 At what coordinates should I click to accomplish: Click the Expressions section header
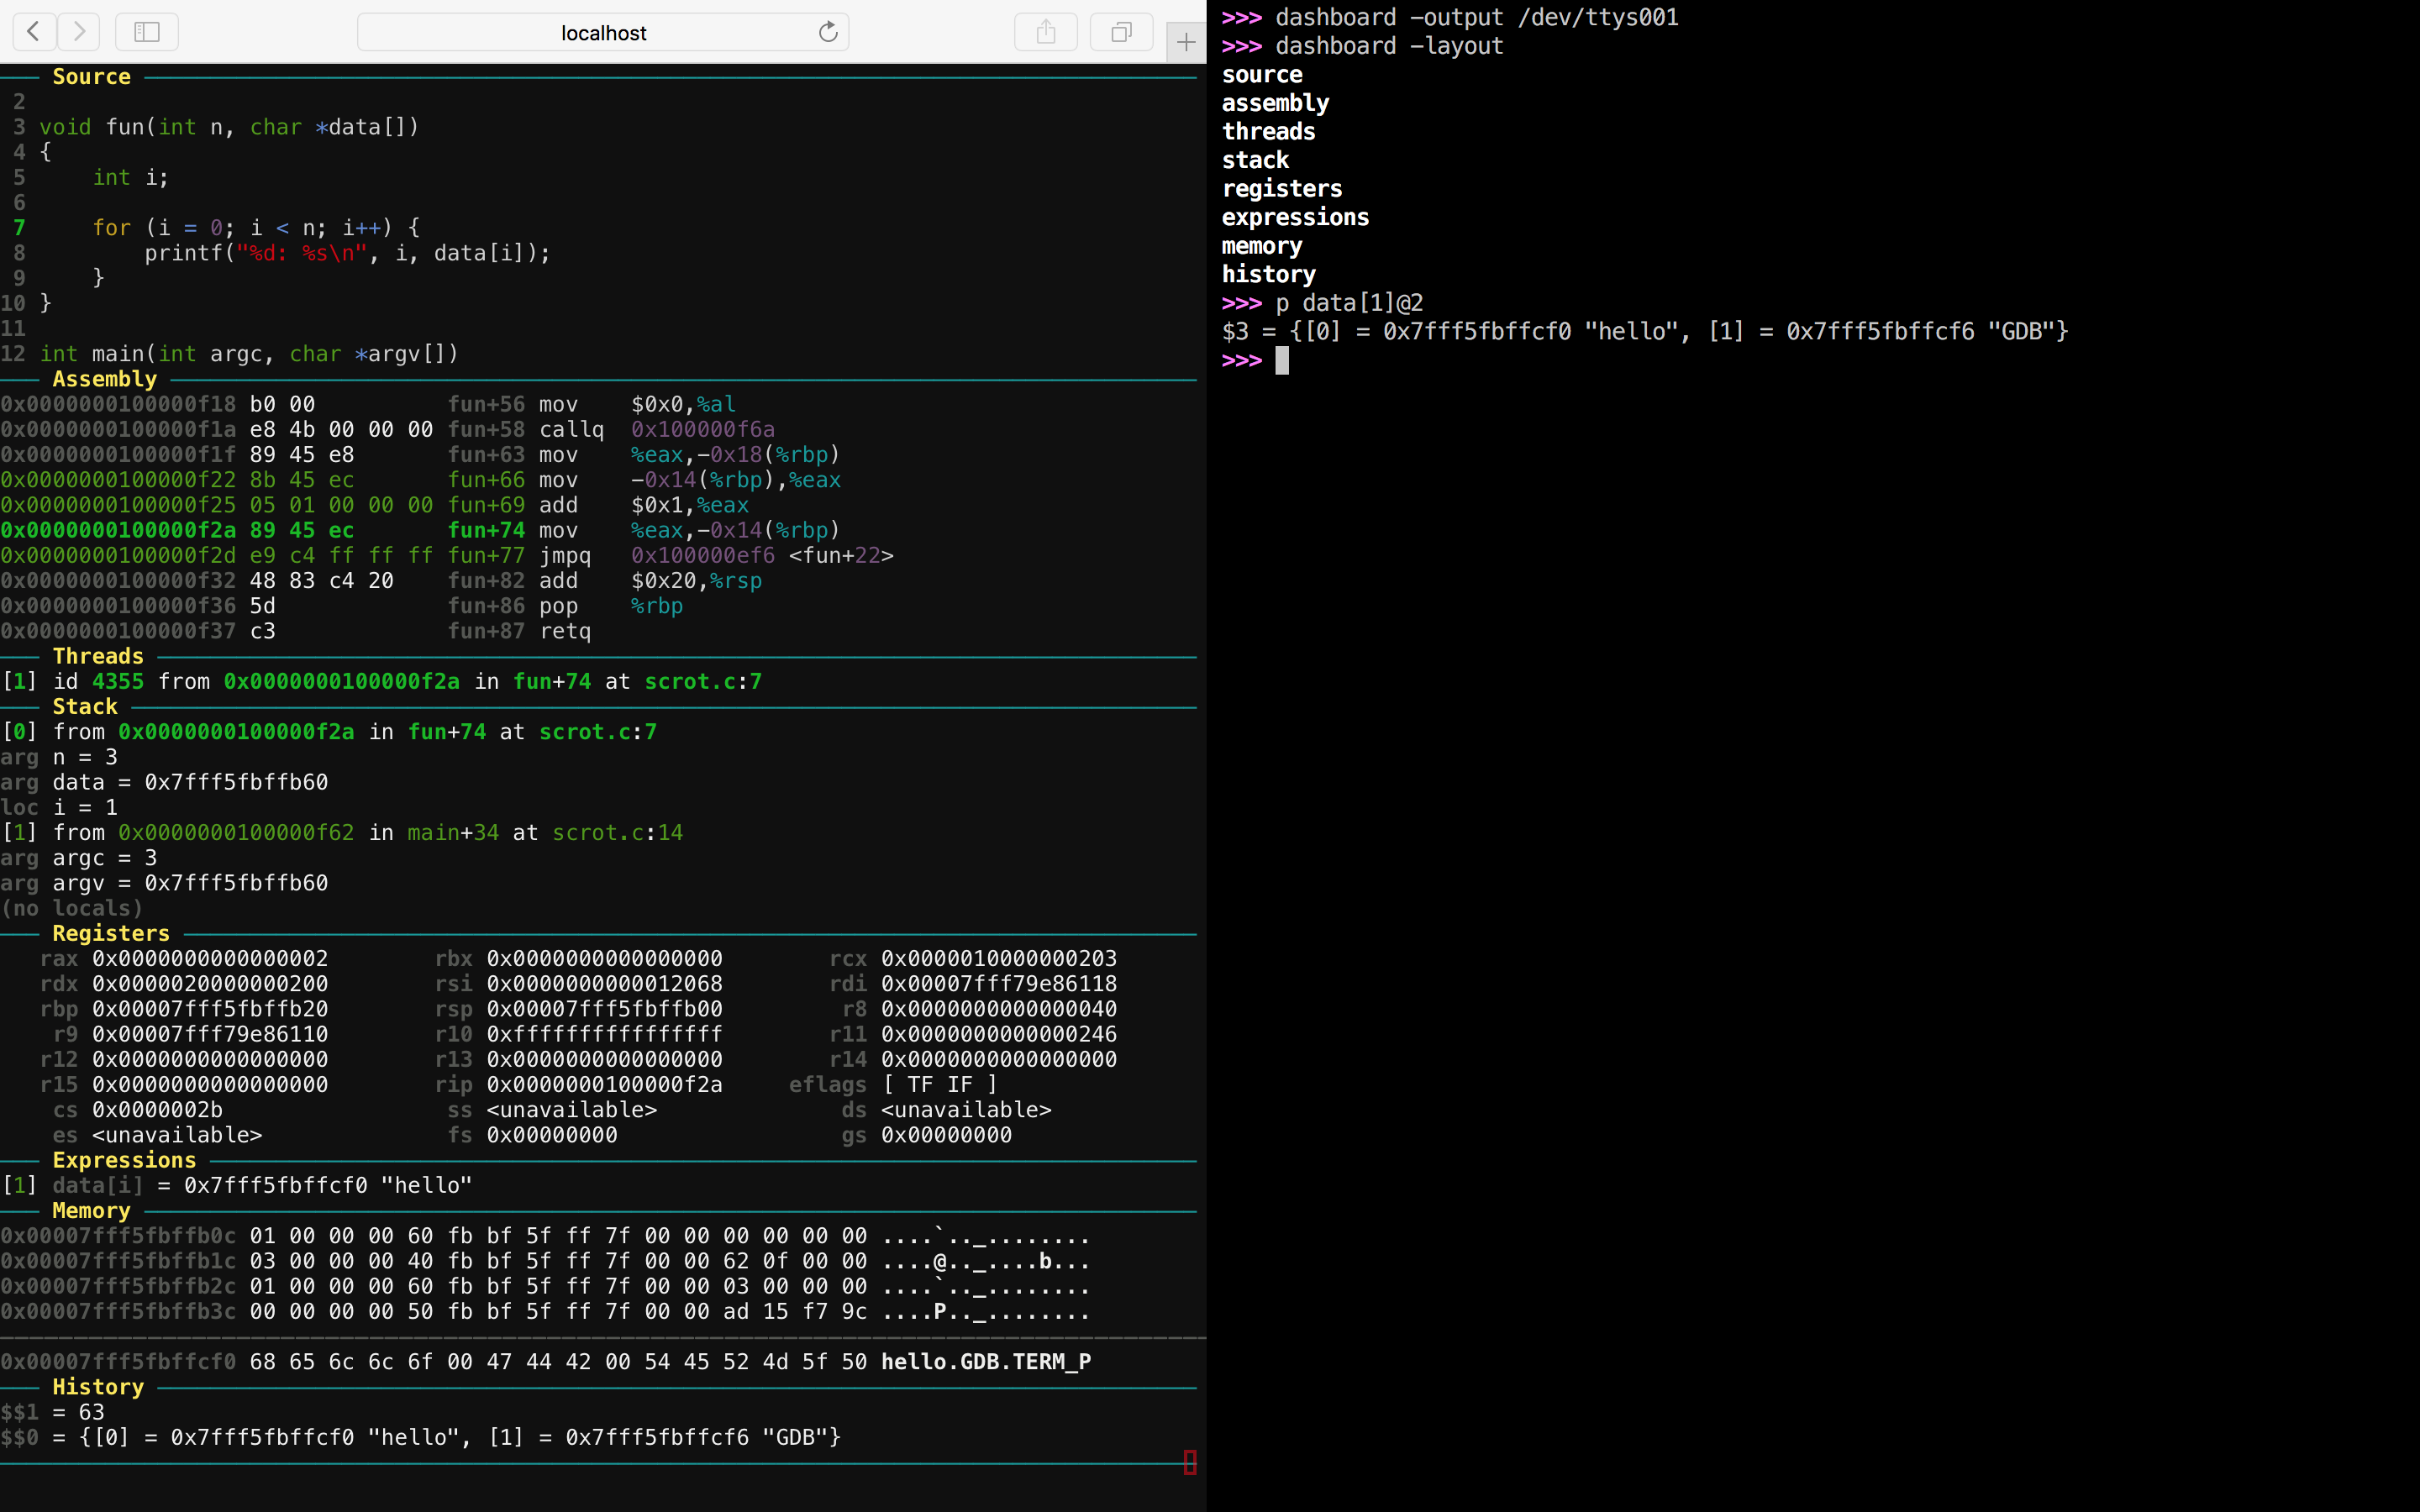pyautogui.click(x=123, y=1160)
